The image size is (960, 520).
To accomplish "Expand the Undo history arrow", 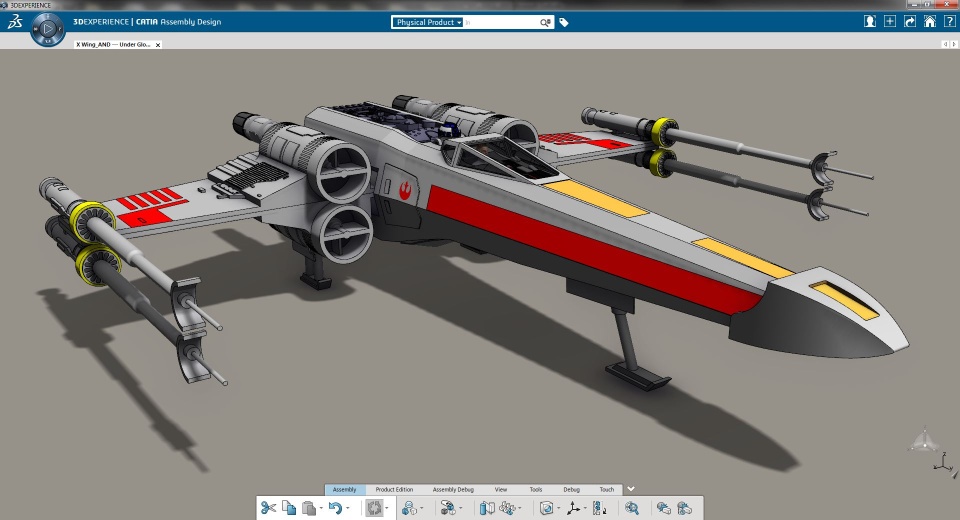I will tap(348, 508).
